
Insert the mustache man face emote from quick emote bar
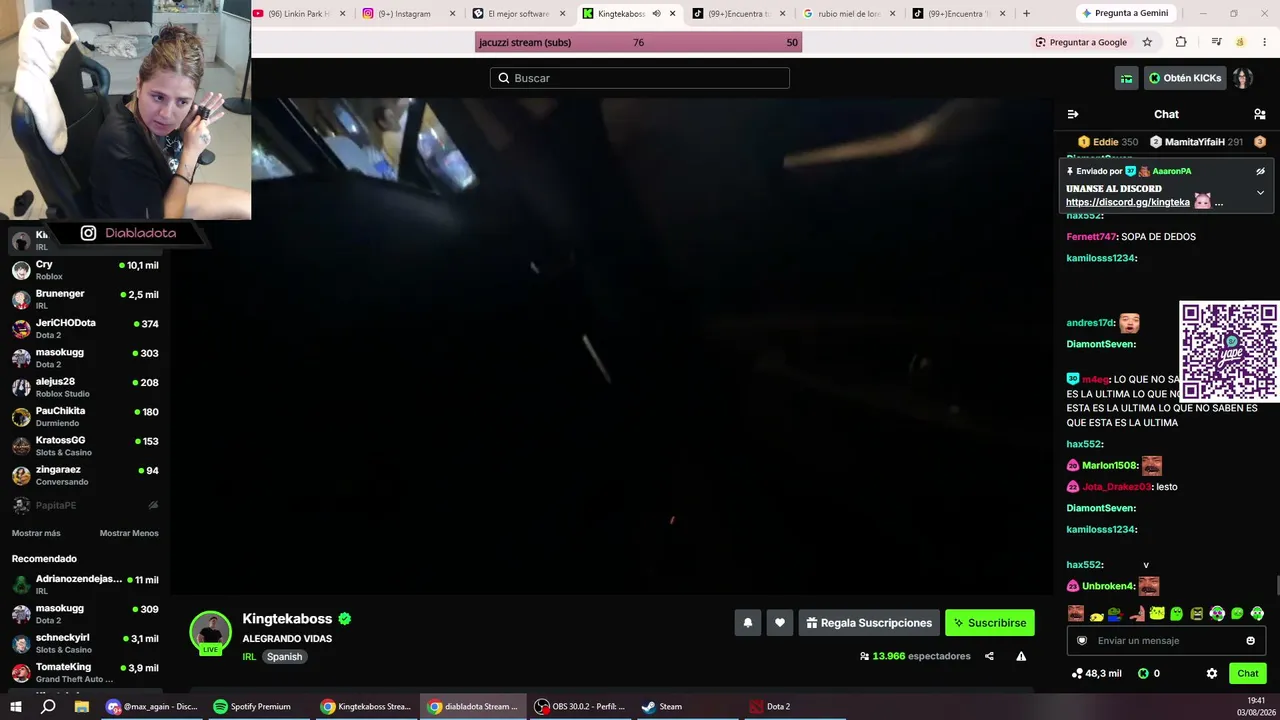pos(1076,613)
